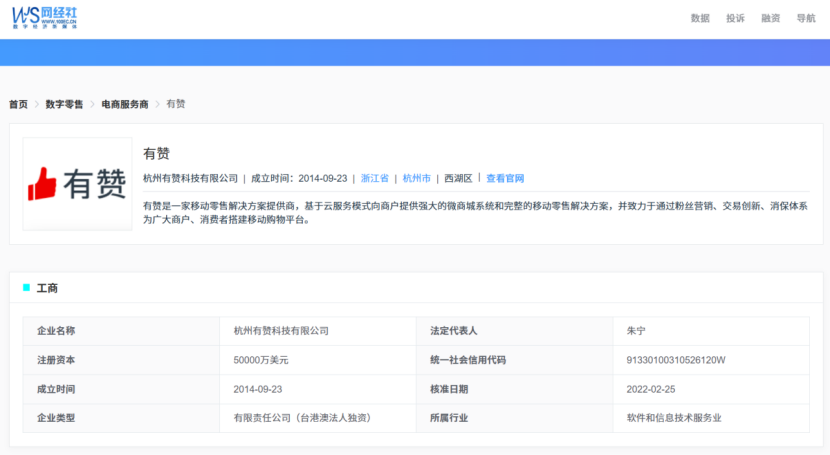The width and height of the screenshot is (830, 455).
Task: Select the 2014-09-23 table cell value
Action: 258,389
